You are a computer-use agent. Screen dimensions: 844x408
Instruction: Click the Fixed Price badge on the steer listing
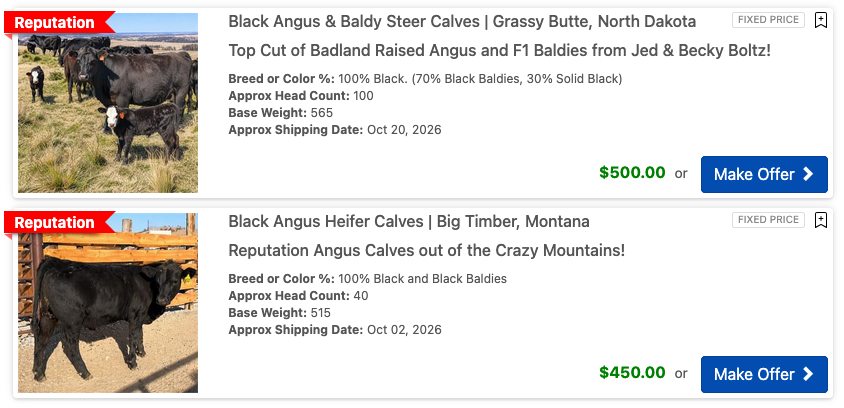coord(768,20)
